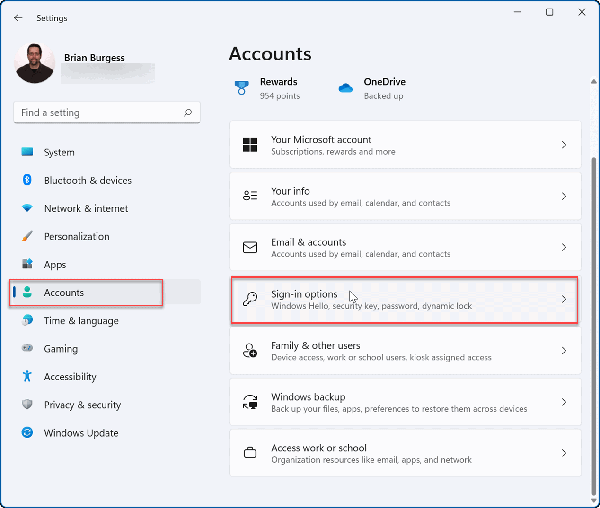Screen dimensions: 600x508
Task: Open Email & accounts card
Action: tap(405, 247)
